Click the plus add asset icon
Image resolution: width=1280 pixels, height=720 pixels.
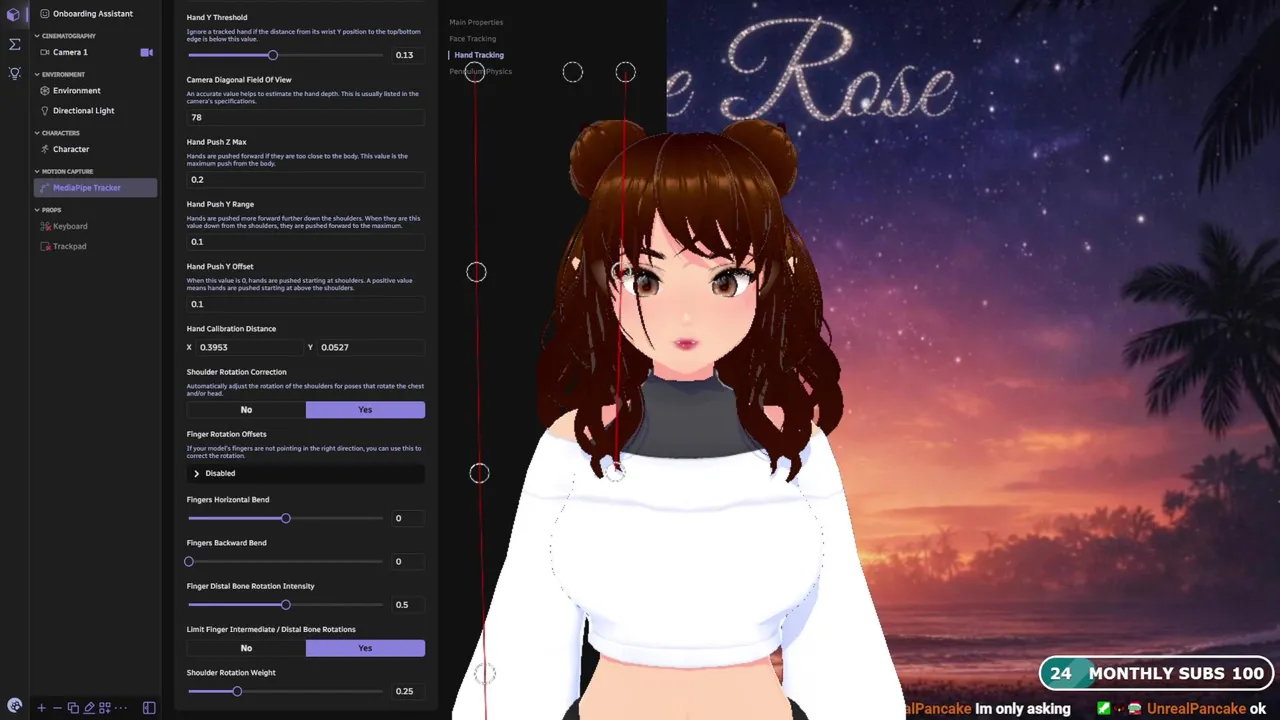[41, 708]
